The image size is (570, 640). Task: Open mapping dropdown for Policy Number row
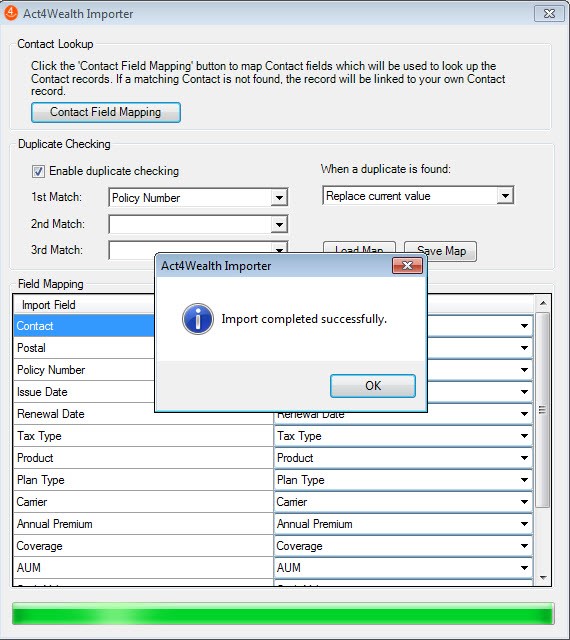(524, 370)
